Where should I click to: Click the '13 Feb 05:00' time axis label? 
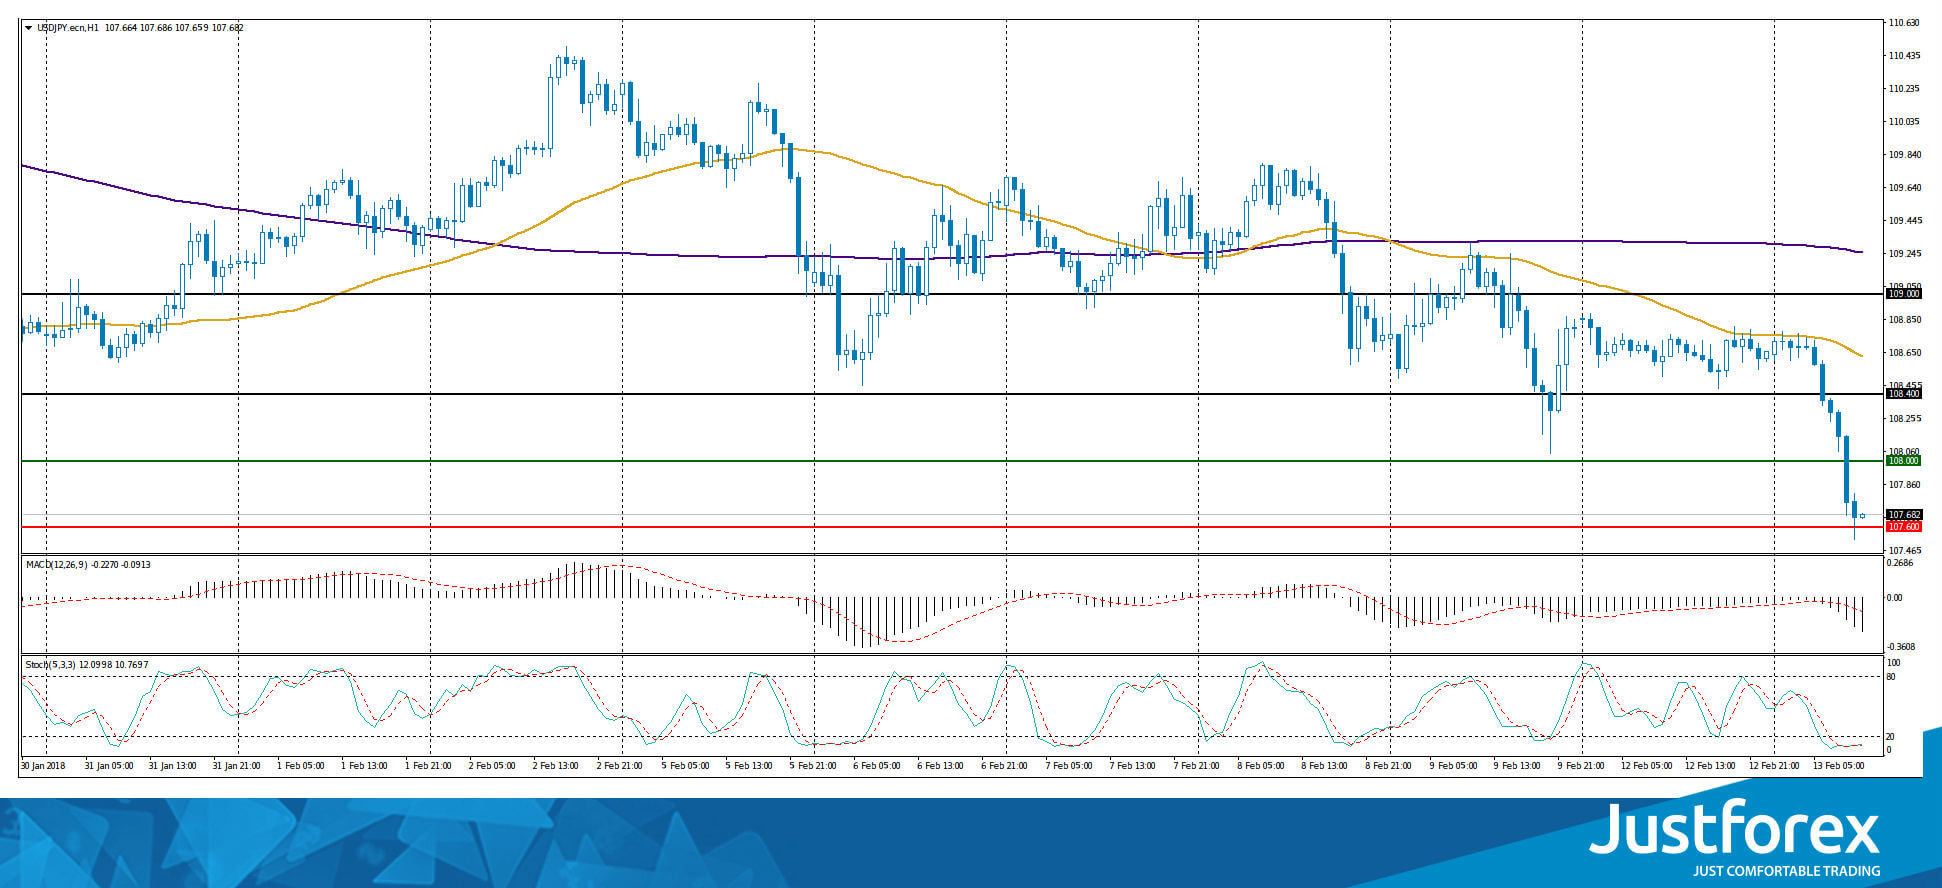1837,766
